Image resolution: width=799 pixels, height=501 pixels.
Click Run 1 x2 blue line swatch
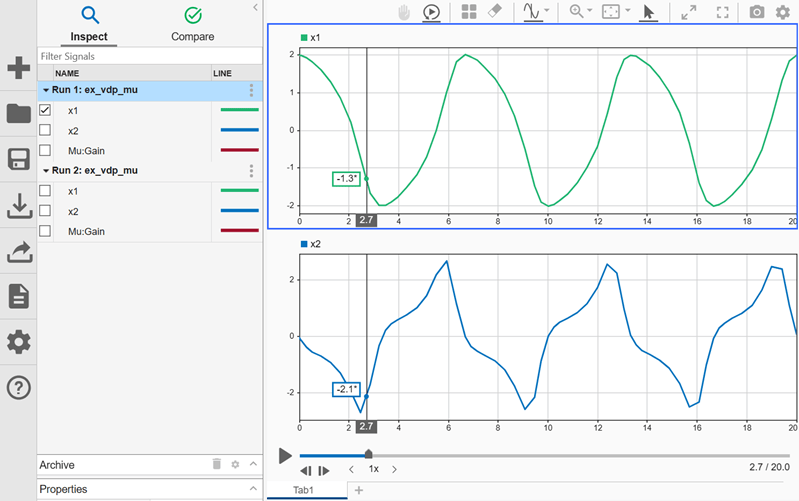click(x=239, y=130)
